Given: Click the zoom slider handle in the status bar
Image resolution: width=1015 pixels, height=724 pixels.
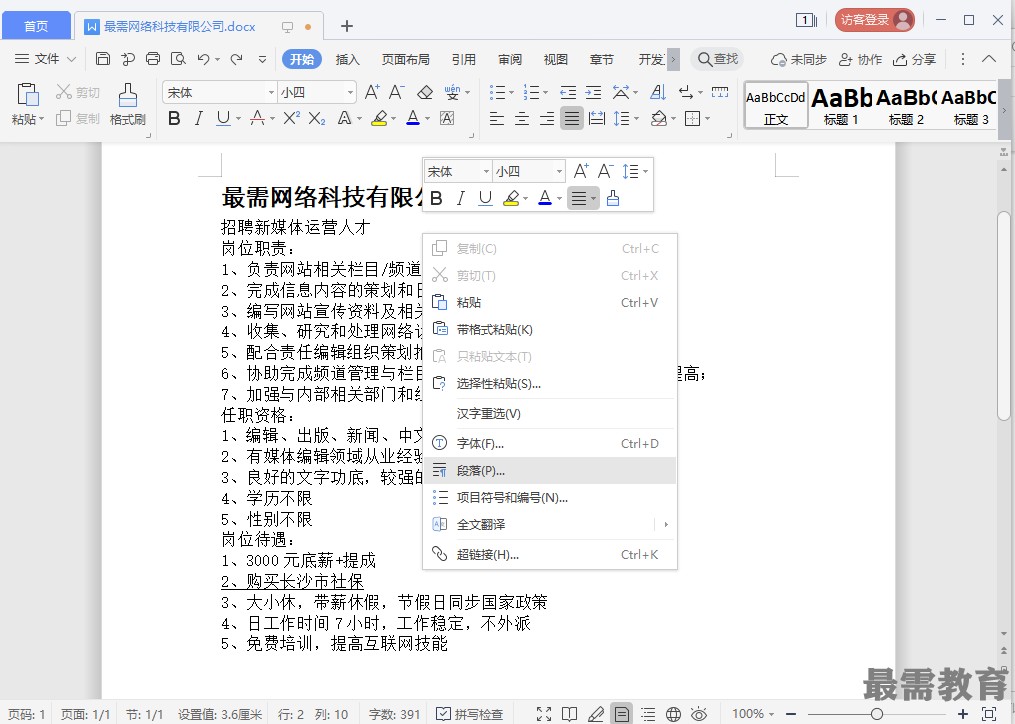Looking at the screenshot, I should click(x=876, y=714).
